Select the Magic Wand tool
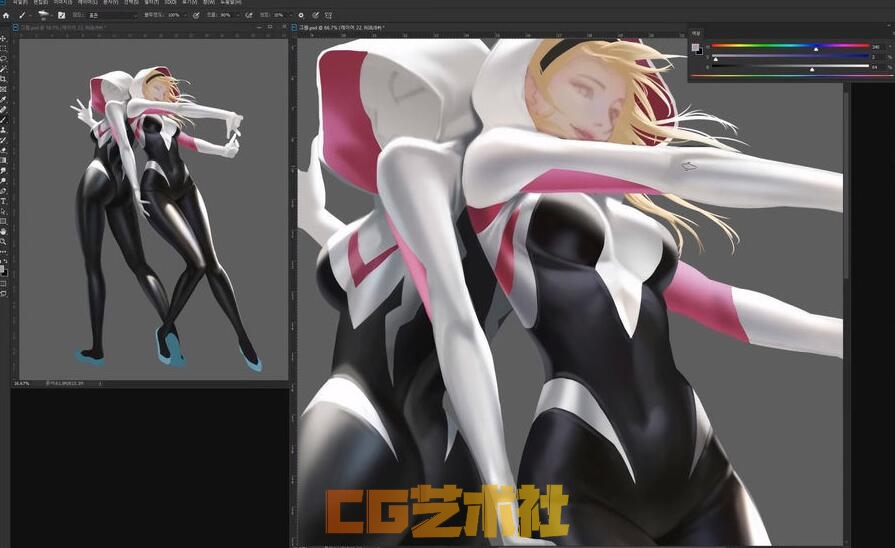Viewport: 895px width, 548px height. (x=3, y=68)
